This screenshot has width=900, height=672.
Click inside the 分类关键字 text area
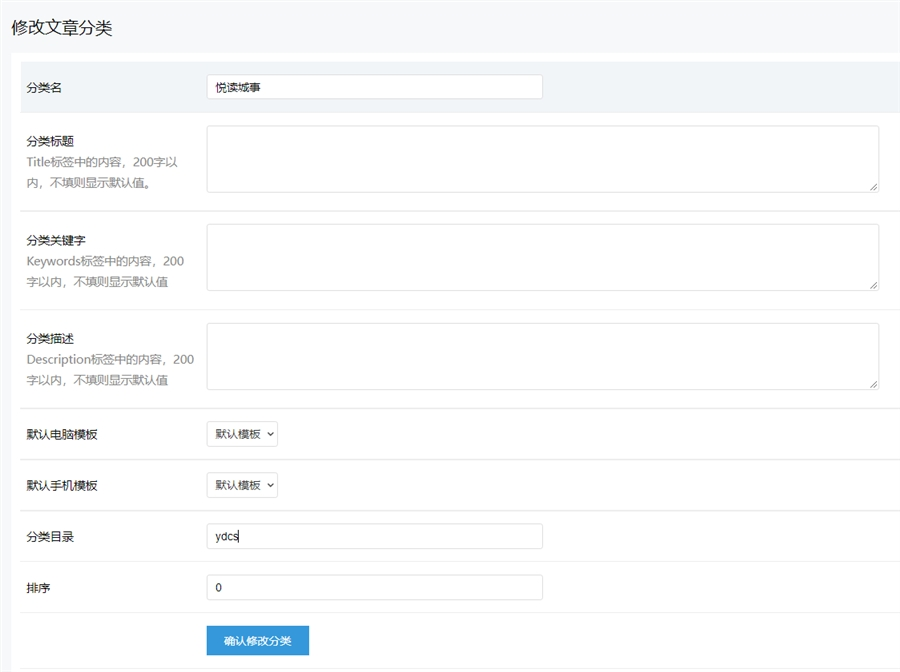tap(542, 257)
